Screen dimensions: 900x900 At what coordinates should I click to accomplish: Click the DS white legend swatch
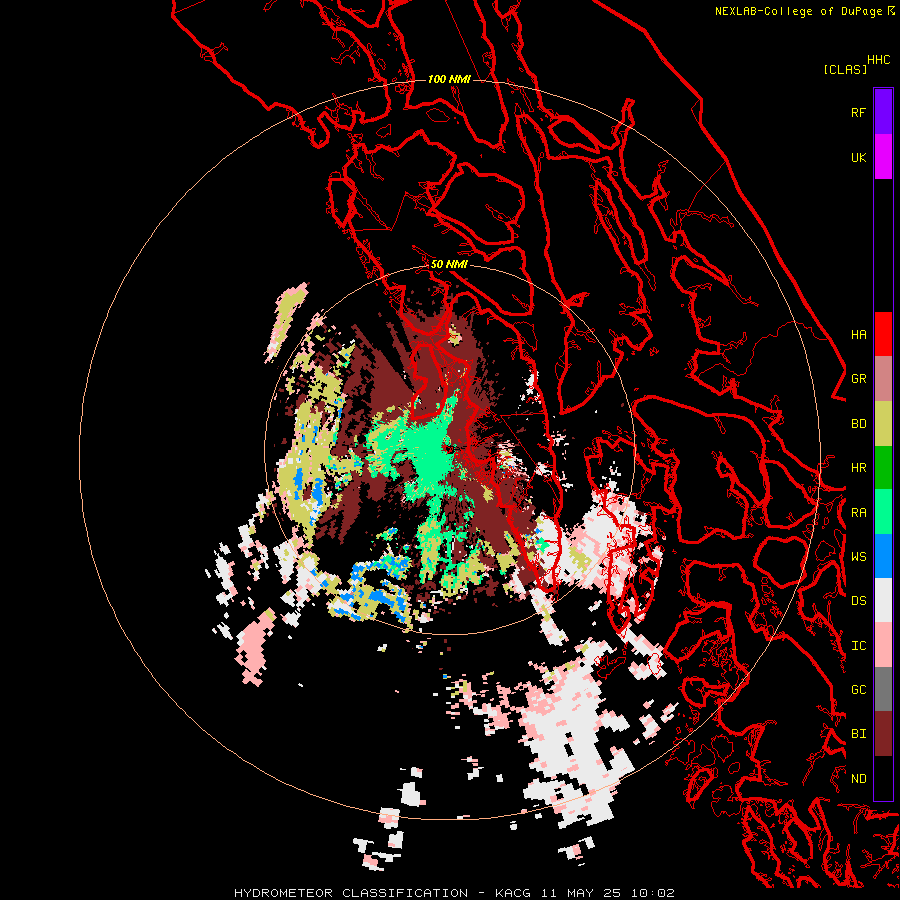pyautogui.click(x=883, y=600)
